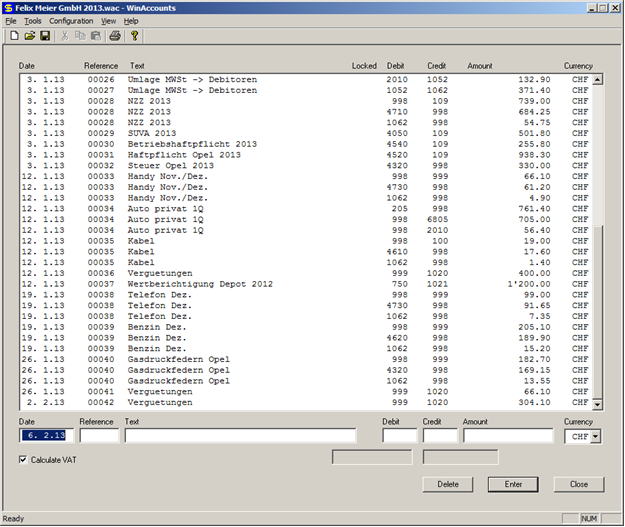The image size is (625, 527).
Task: Select Benzin Dez. row amount 15.20
Action: tap(306, 349)
